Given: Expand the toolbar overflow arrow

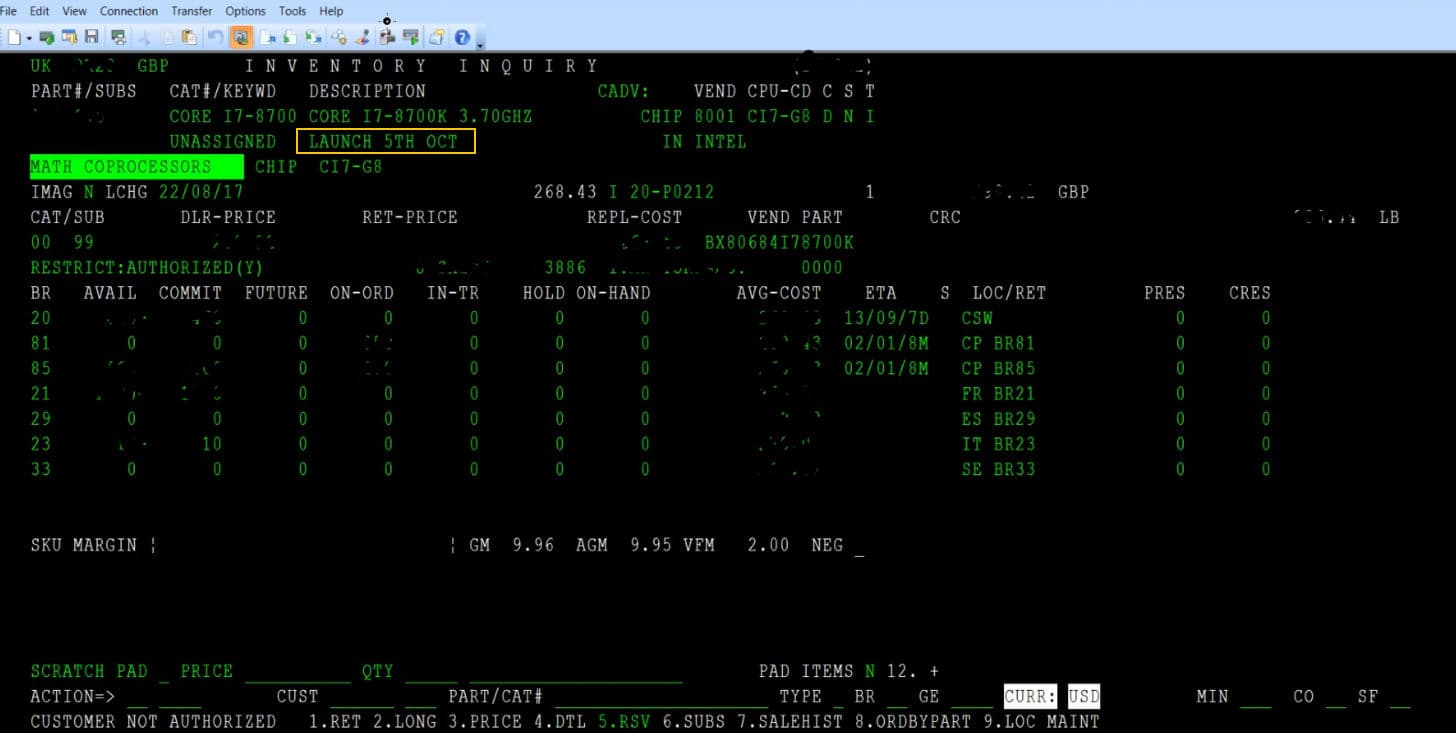Looking at the screenshot, I should pos(480,40).
